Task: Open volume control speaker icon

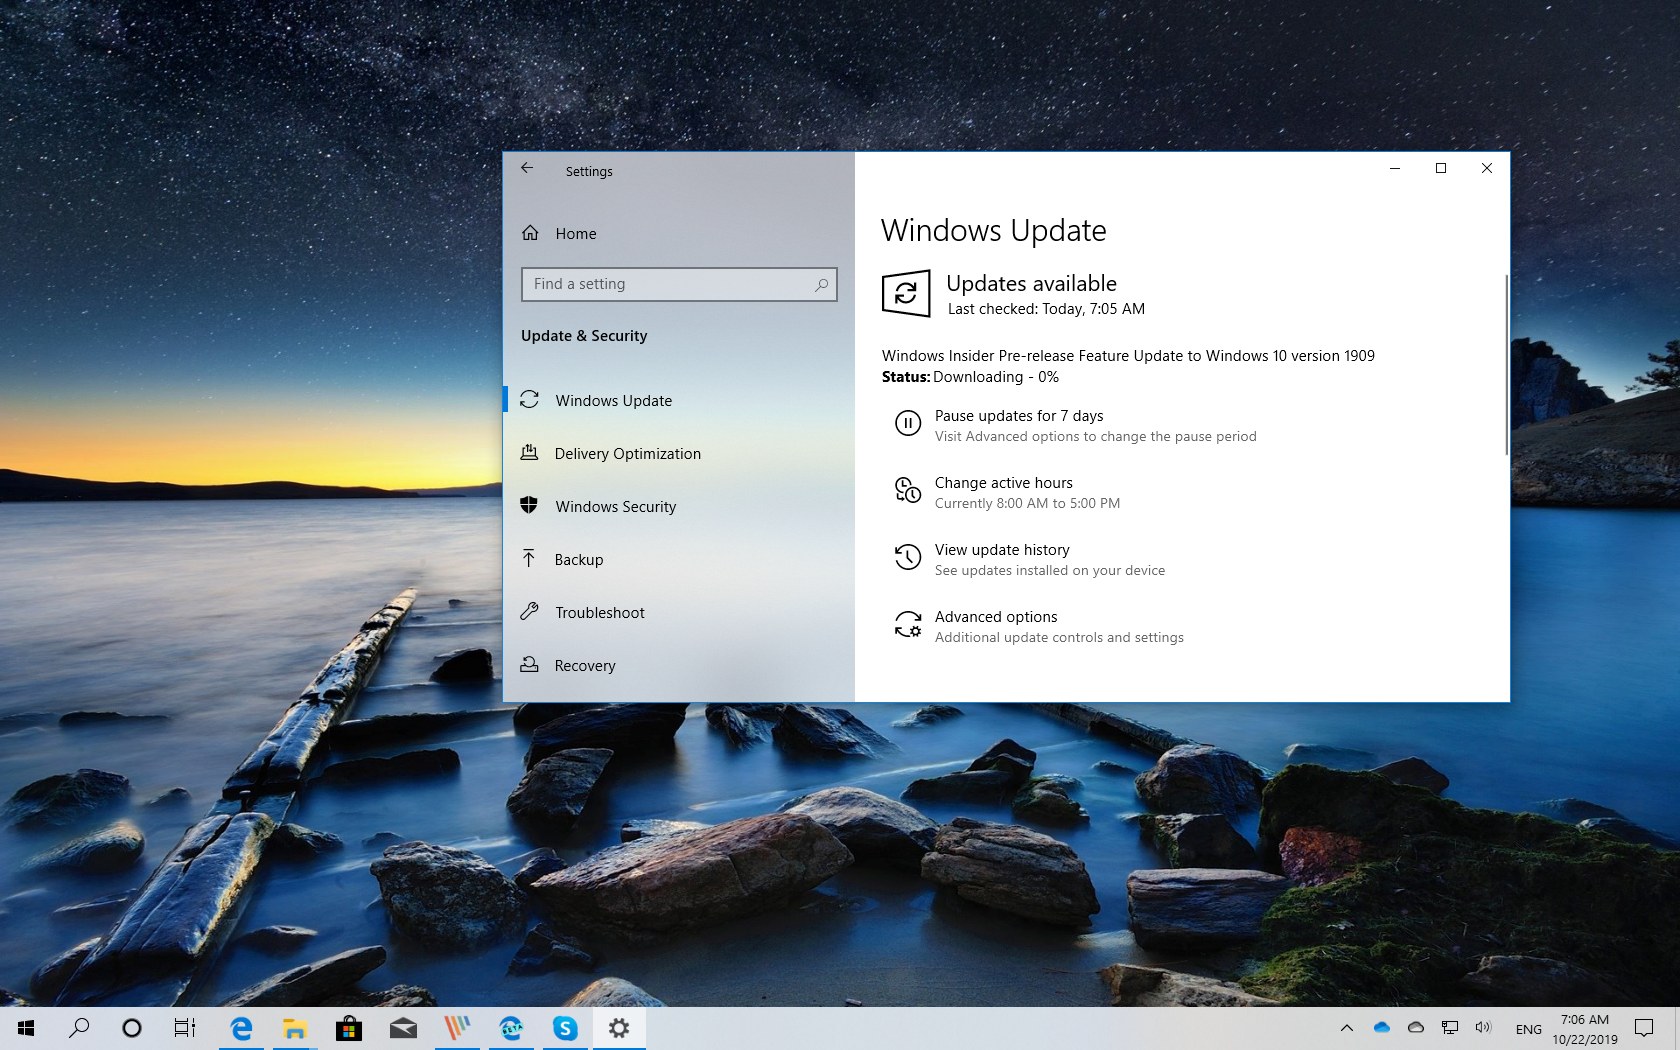Action: 1483,1027
